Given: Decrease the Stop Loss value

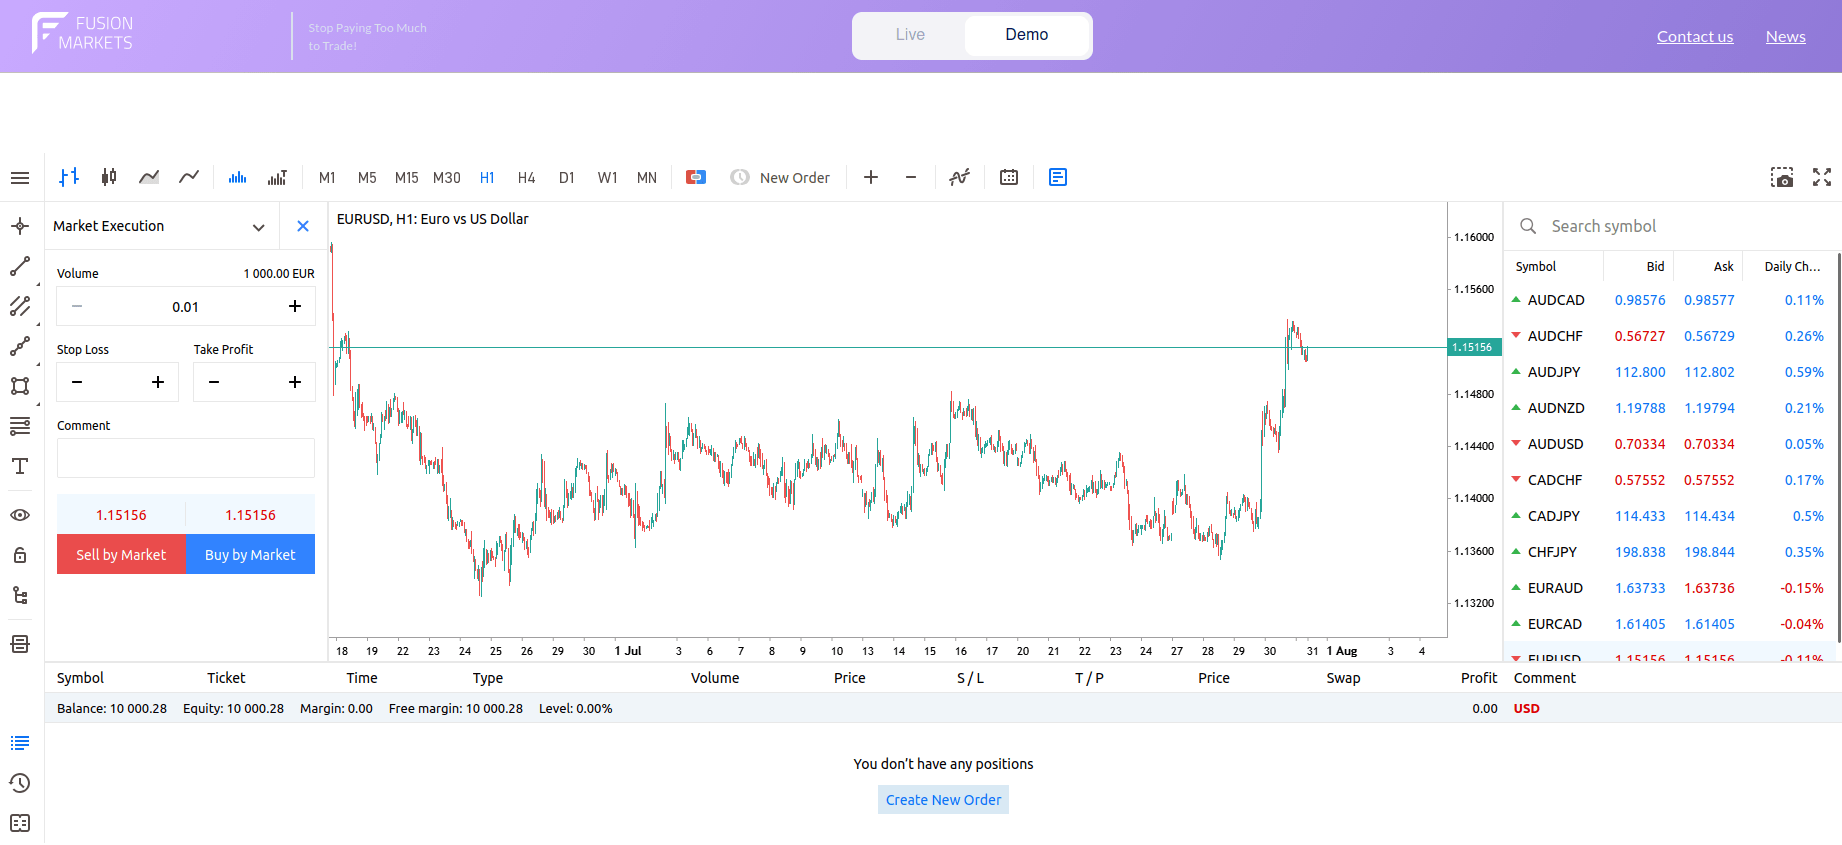Looking at the screenshot, I should pos(77,382).
